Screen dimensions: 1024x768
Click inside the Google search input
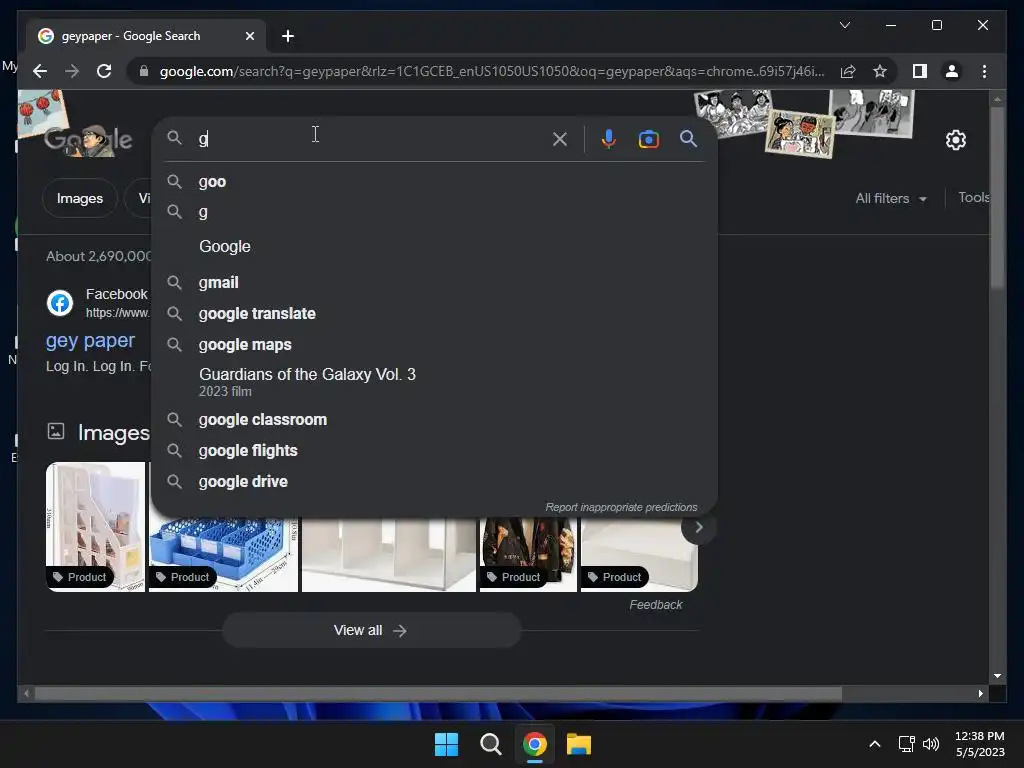372,138
